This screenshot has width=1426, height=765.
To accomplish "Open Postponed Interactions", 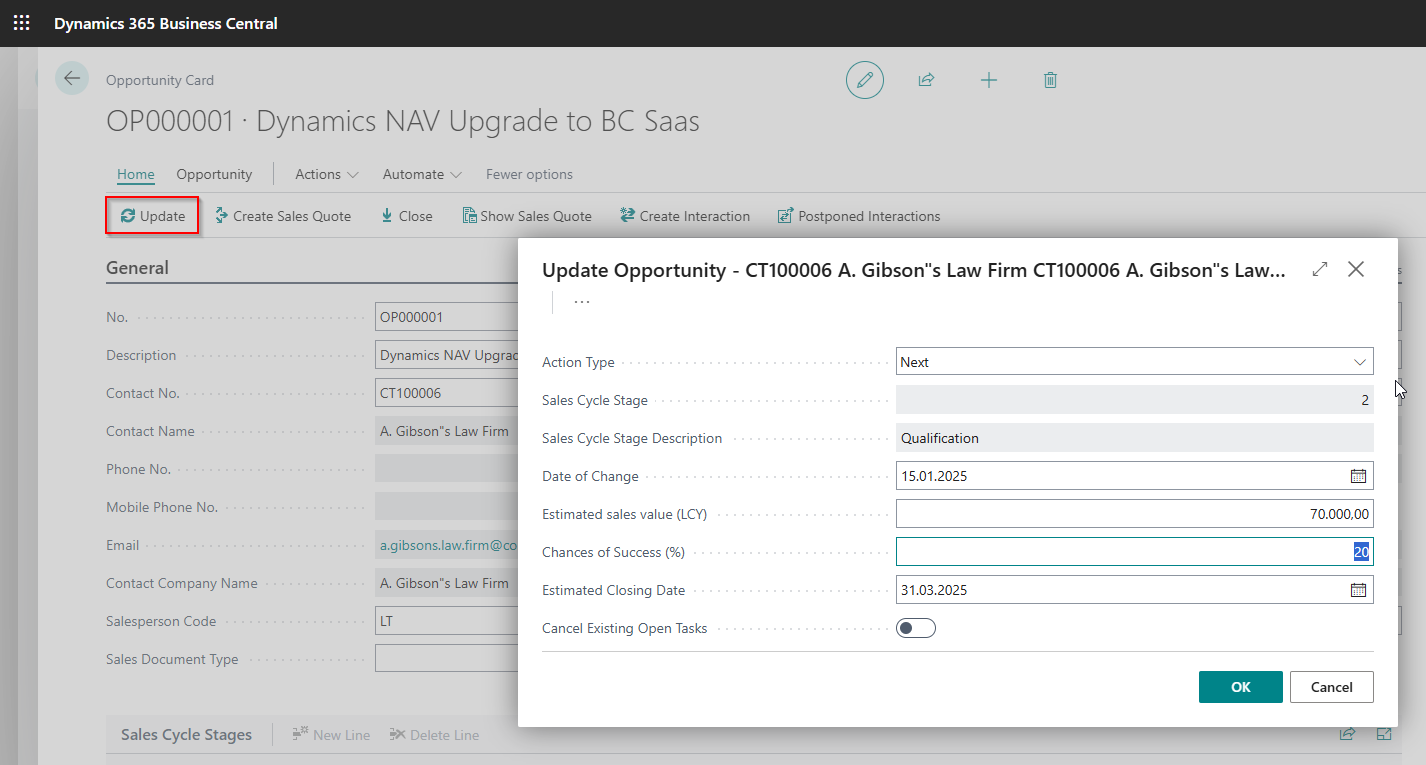I will [859, 216].
